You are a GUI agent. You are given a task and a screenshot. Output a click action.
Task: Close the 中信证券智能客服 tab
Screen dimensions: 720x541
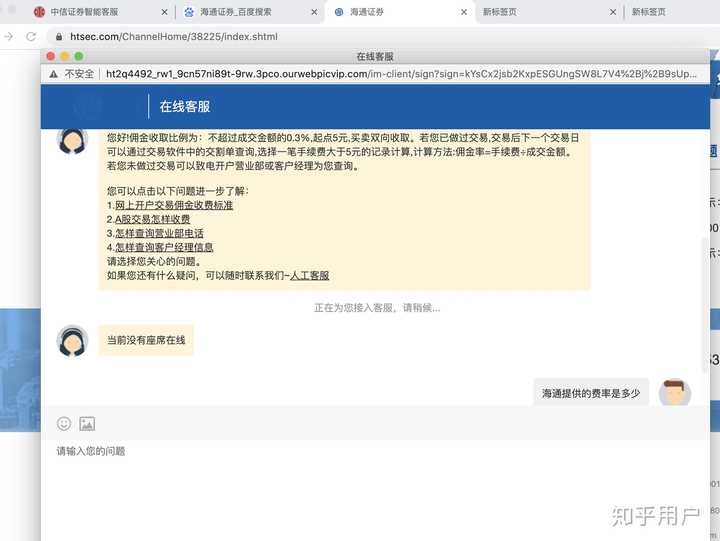(164, 12)
